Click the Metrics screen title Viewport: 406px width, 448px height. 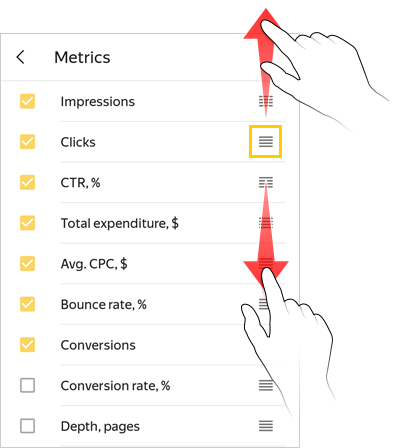pos(82,57)
